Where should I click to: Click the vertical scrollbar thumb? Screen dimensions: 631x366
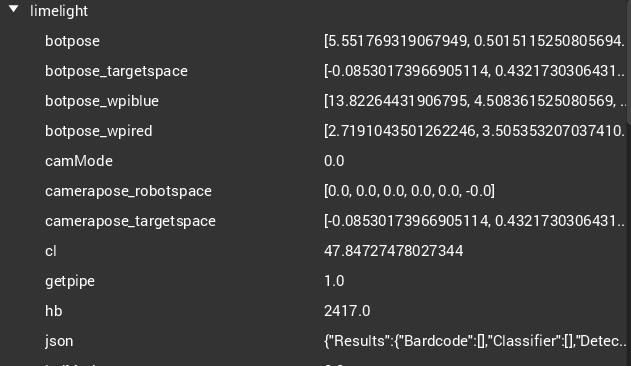[x=629, y=60]
